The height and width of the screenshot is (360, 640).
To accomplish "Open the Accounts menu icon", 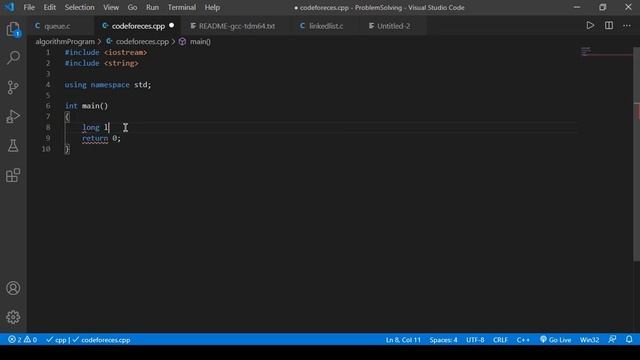I will pyautogui.click(x=13, y=288).
